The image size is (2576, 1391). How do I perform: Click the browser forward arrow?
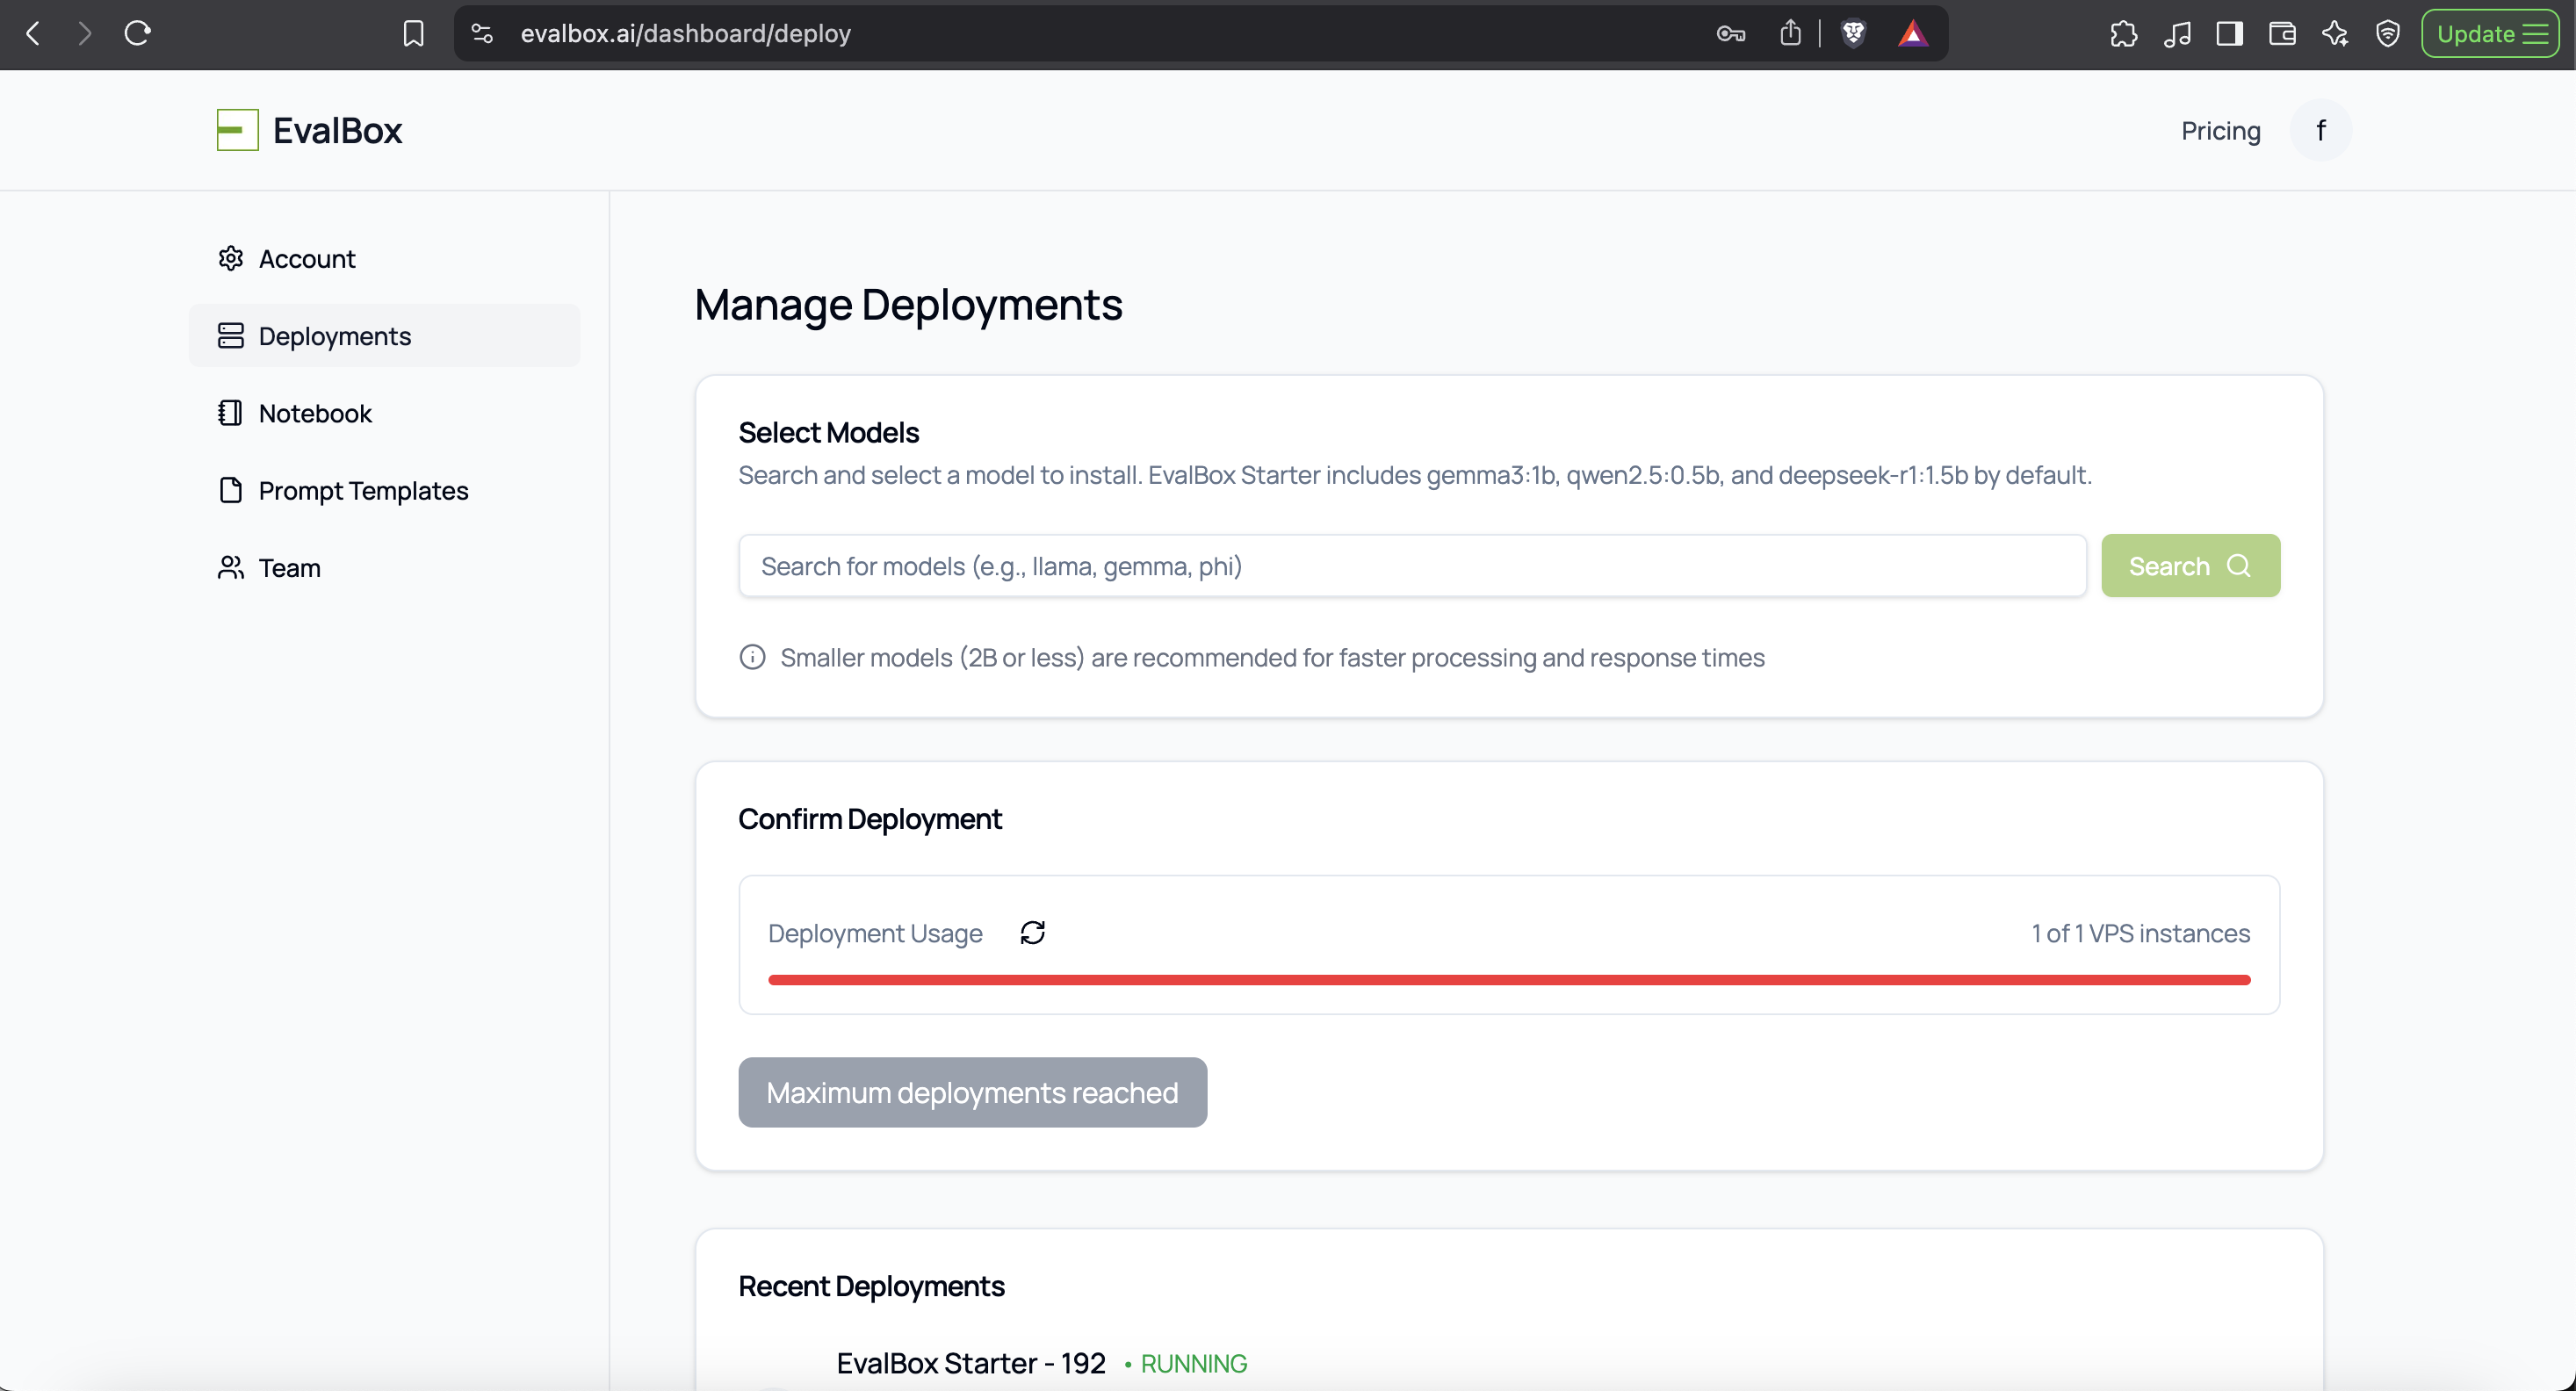(85, 33)
